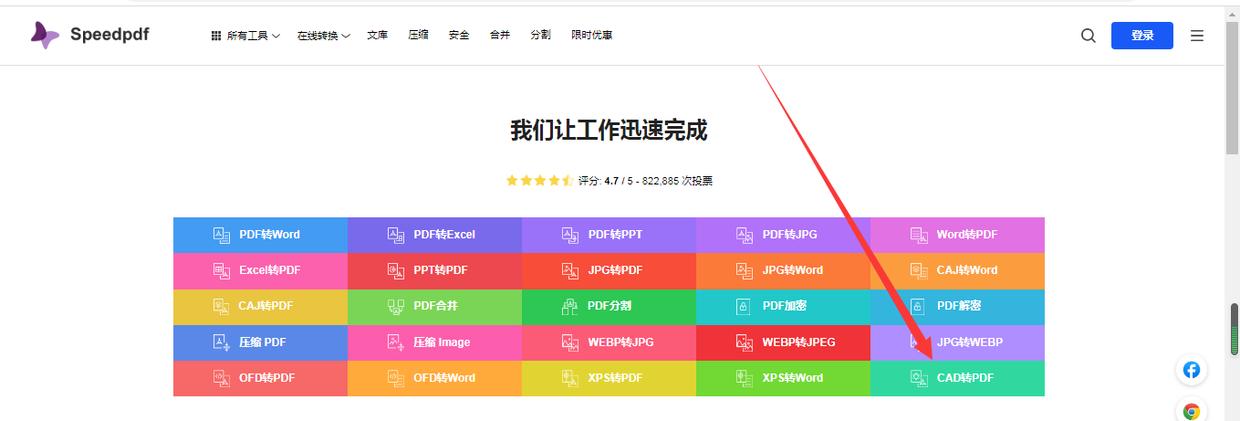Click the WEBP转JPEG tile icon

(745, 342)
